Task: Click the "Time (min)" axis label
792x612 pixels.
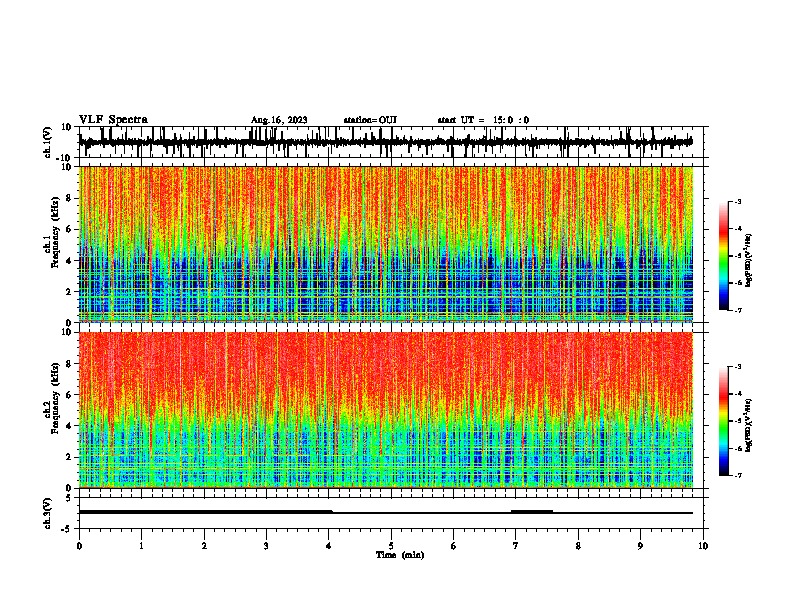Action: click(400, 555)
